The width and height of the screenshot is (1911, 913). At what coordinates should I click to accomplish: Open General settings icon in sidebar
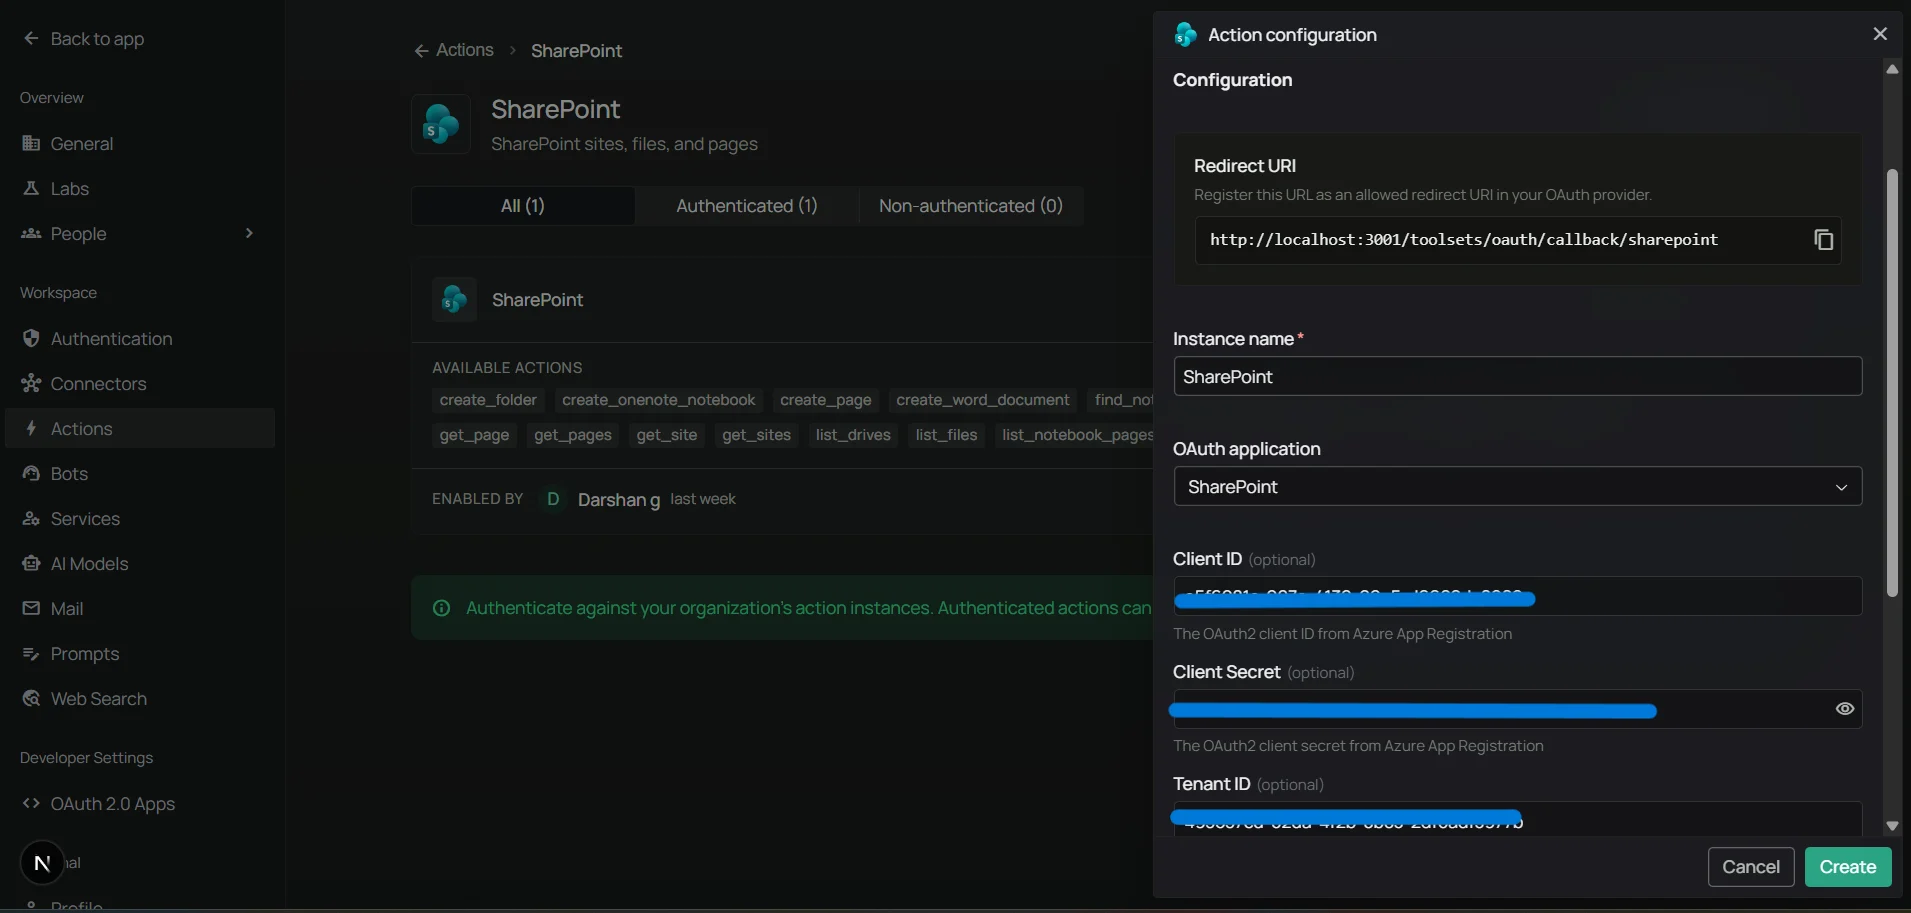tap(31, 143)
